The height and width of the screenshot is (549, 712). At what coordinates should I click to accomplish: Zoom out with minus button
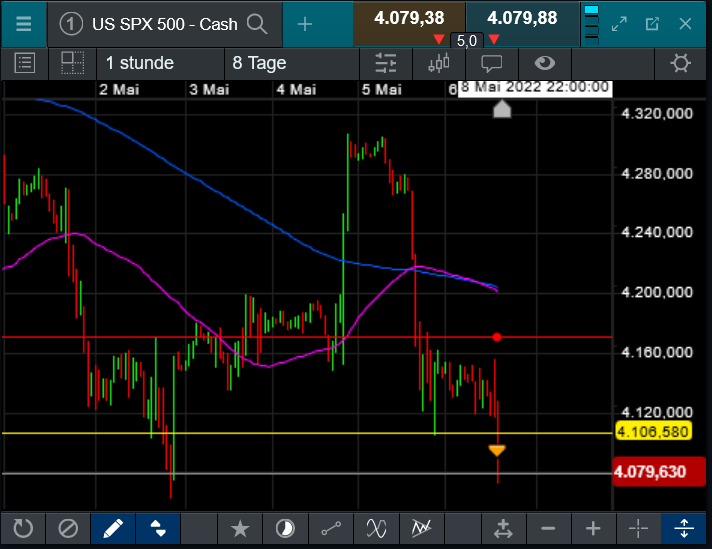pos(548,529)
